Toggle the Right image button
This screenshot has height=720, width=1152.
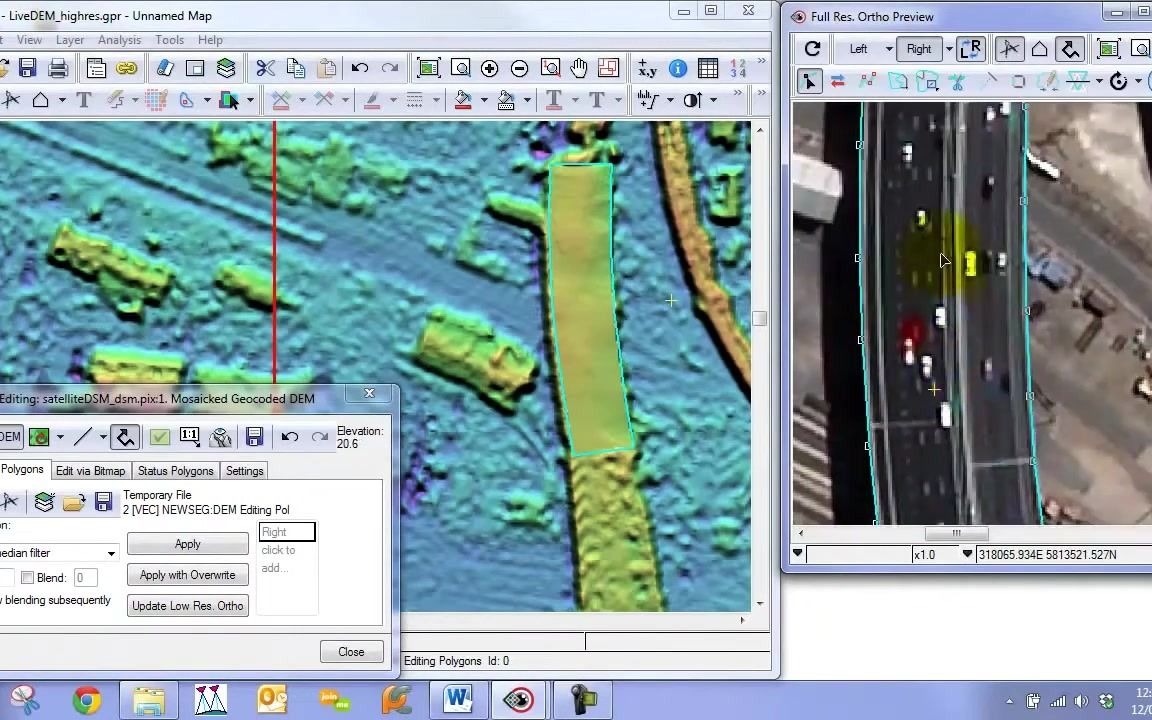918,49
